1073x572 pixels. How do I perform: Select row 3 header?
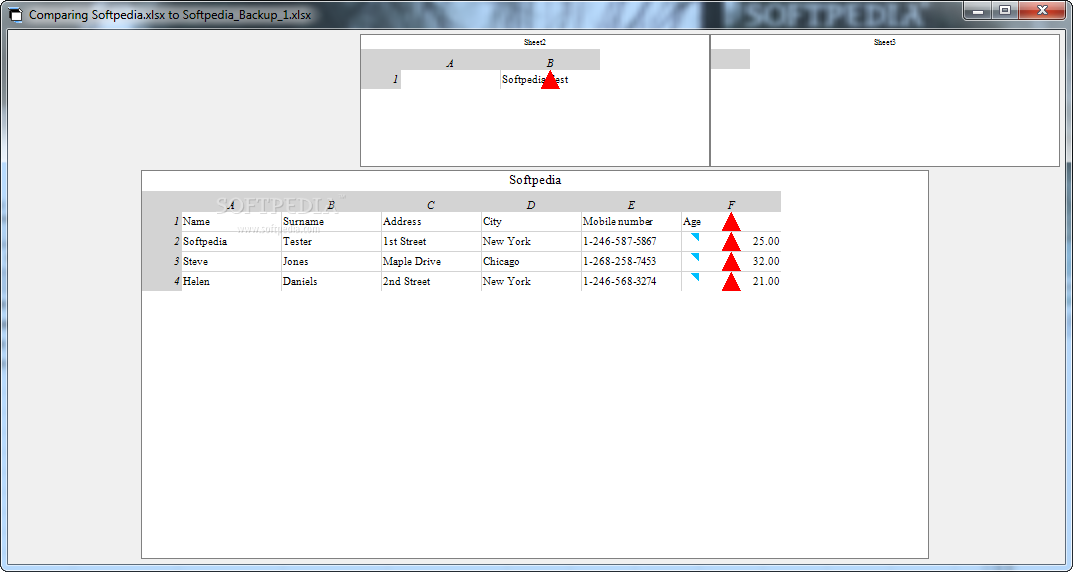pos(162,261)
